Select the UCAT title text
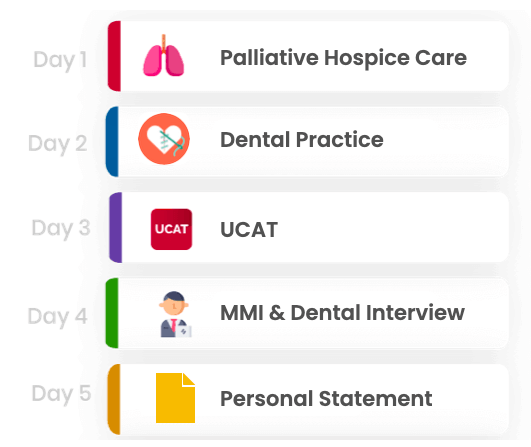 (x=249, y=230)
